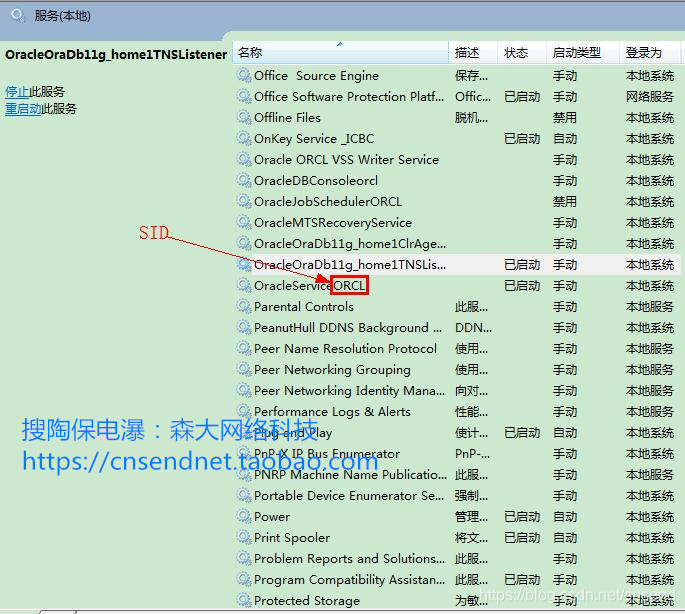This screenshot has width=685, height=614.
Task: Click the gear icon for Parental Controls
Action: click(x=243, y=306)
